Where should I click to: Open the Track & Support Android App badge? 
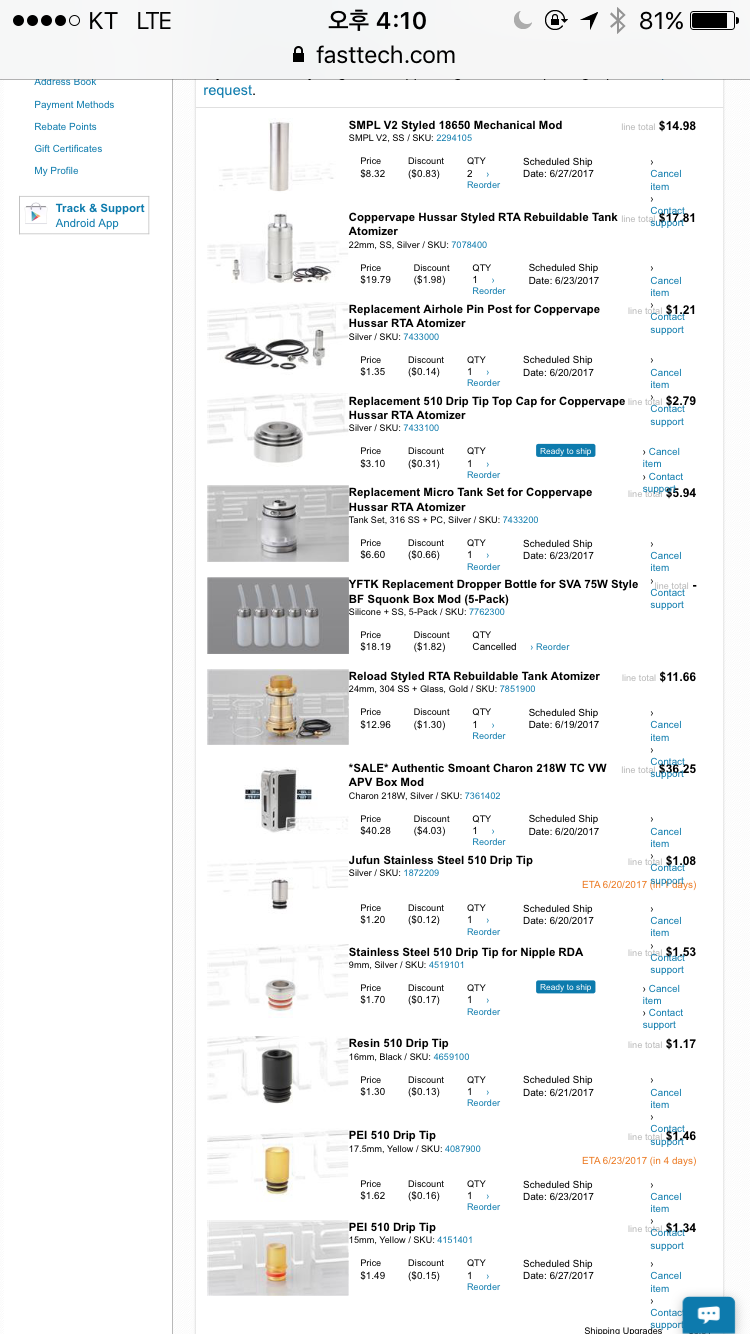84,215
